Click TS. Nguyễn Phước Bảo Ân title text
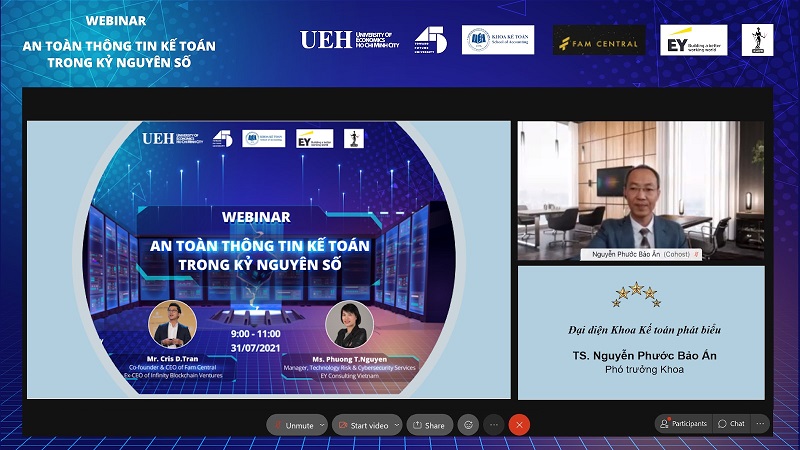 [644, 356]
